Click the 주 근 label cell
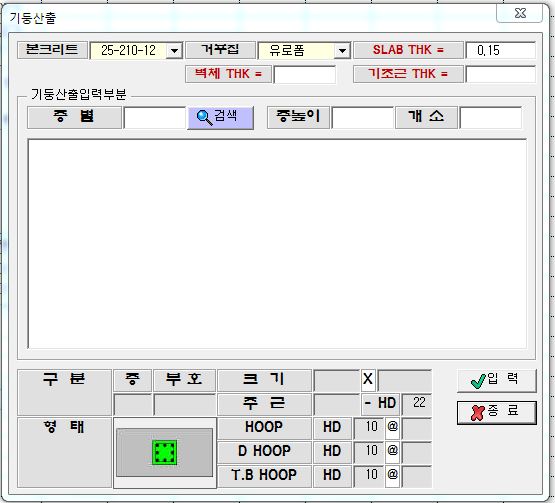This screenshot has width=555, height=503. [264, 404]
